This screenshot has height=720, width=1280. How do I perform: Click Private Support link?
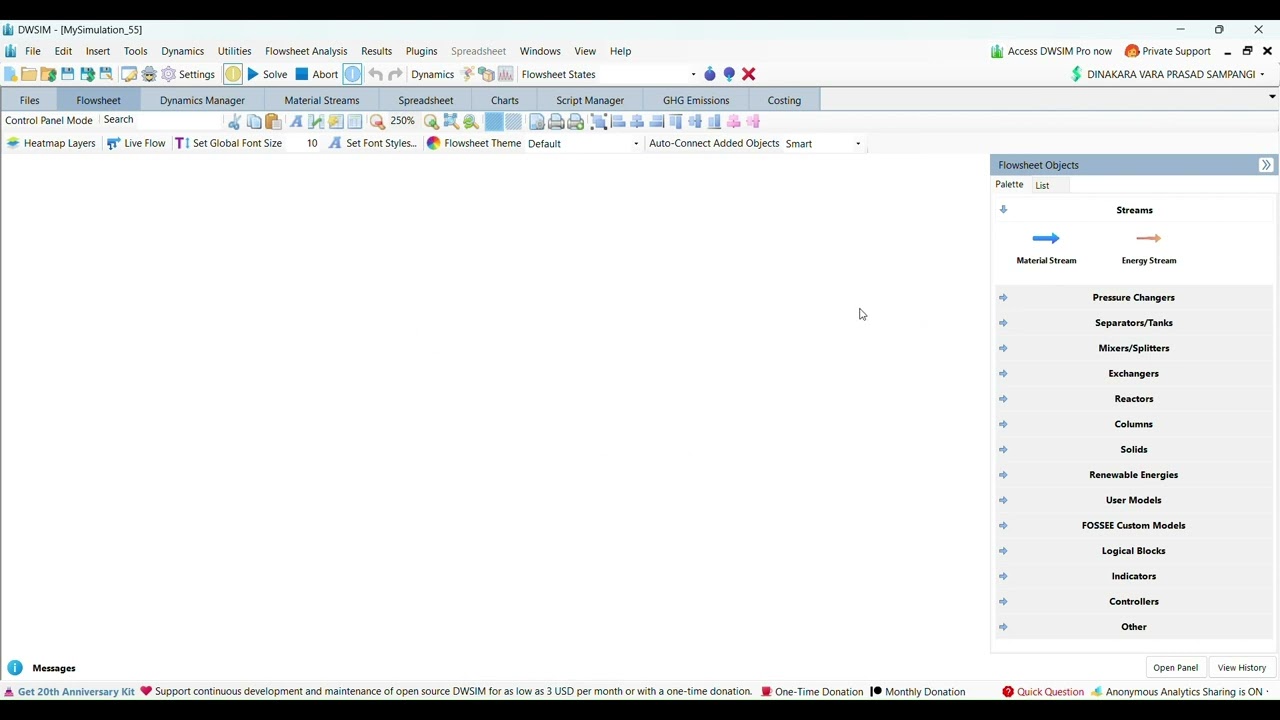point(1168,51)
